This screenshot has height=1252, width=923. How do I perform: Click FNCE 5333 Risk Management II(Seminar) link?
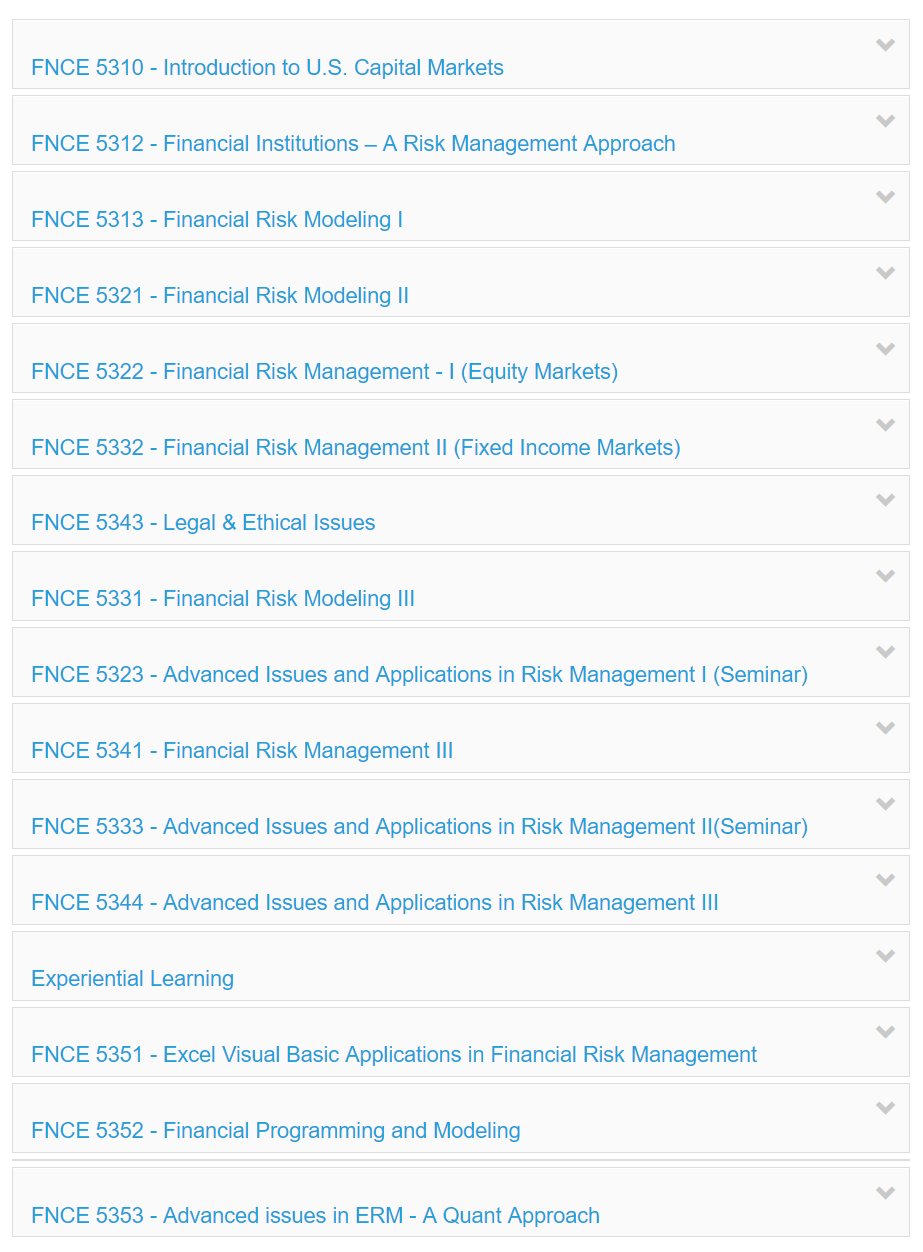(x=419, y=827)
